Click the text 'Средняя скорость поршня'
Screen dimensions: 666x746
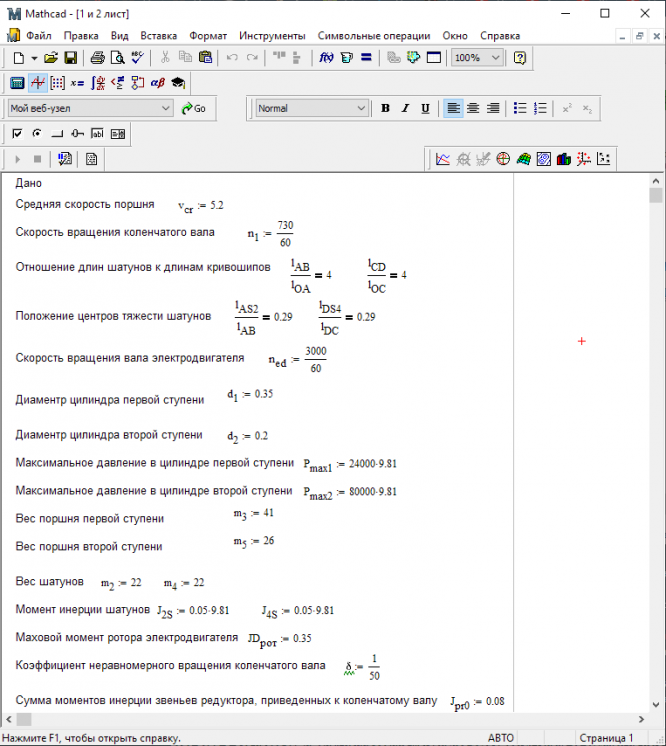pyautogui.click(x=85, y=204)
